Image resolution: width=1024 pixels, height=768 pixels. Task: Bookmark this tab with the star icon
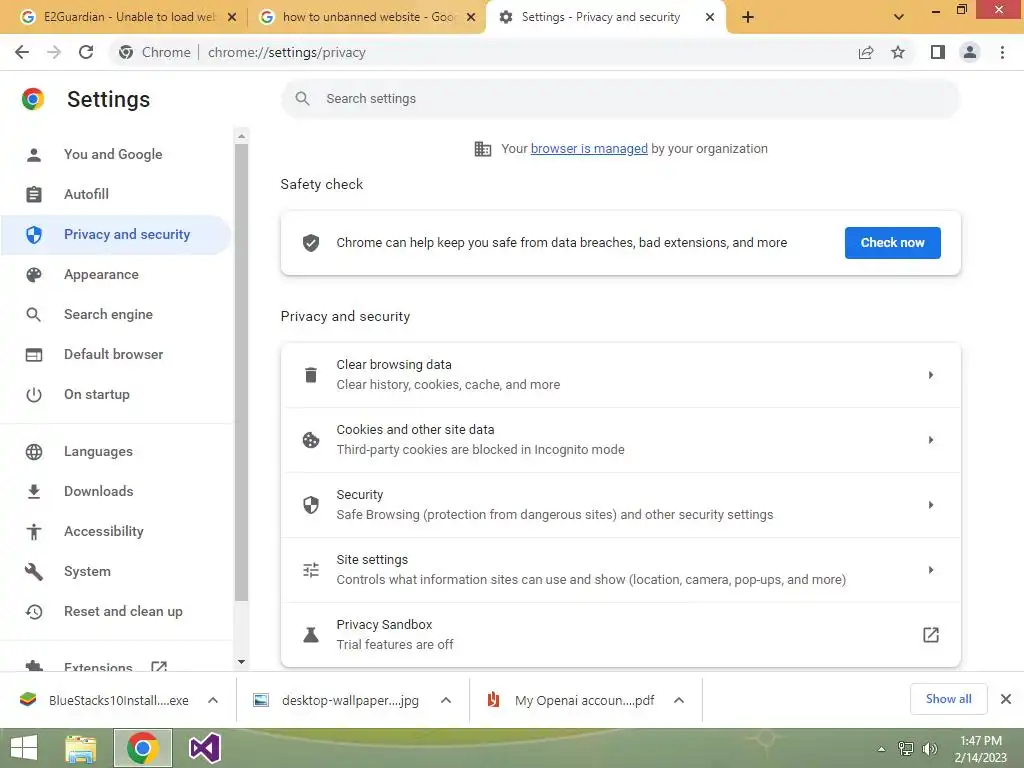(x=898, y=52)
